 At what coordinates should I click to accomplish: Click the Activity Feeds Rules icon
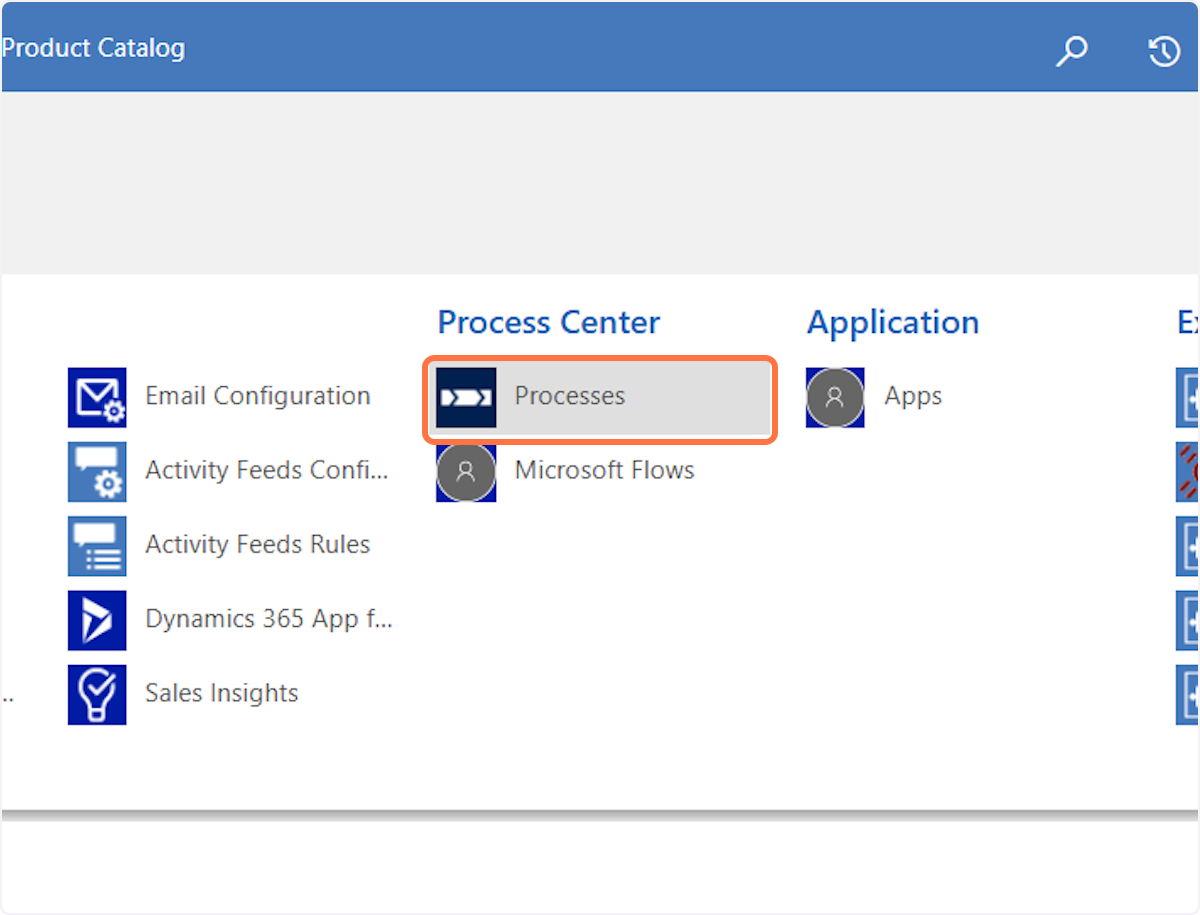click(97, 546)
